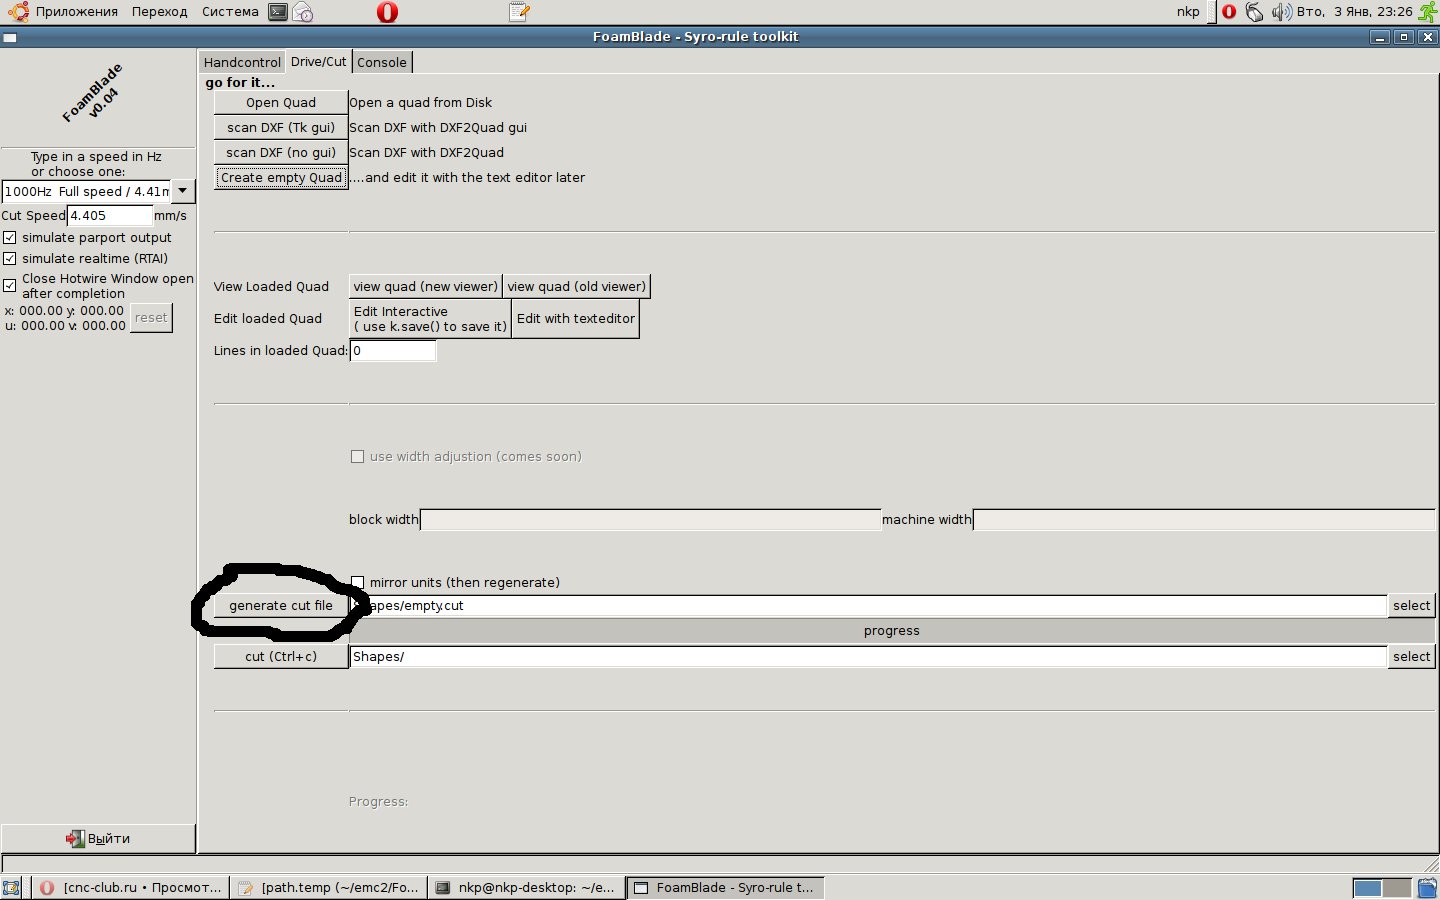Click the nkp user label in top panel
The image size is (1440, 900).
[1188, 12]
